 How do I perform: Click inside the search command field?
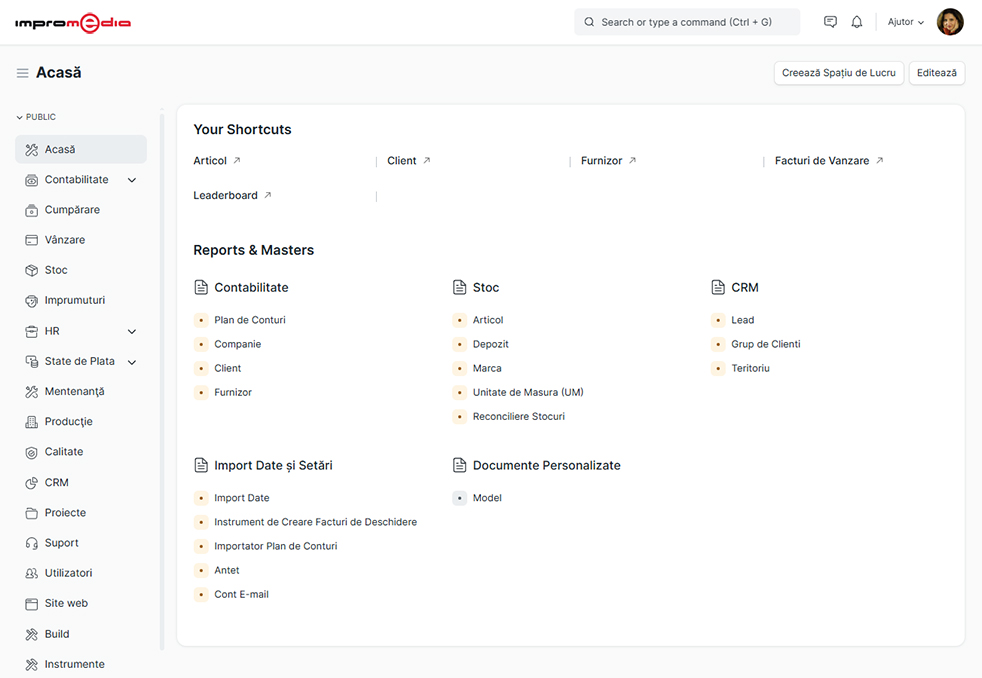point(687,21)
